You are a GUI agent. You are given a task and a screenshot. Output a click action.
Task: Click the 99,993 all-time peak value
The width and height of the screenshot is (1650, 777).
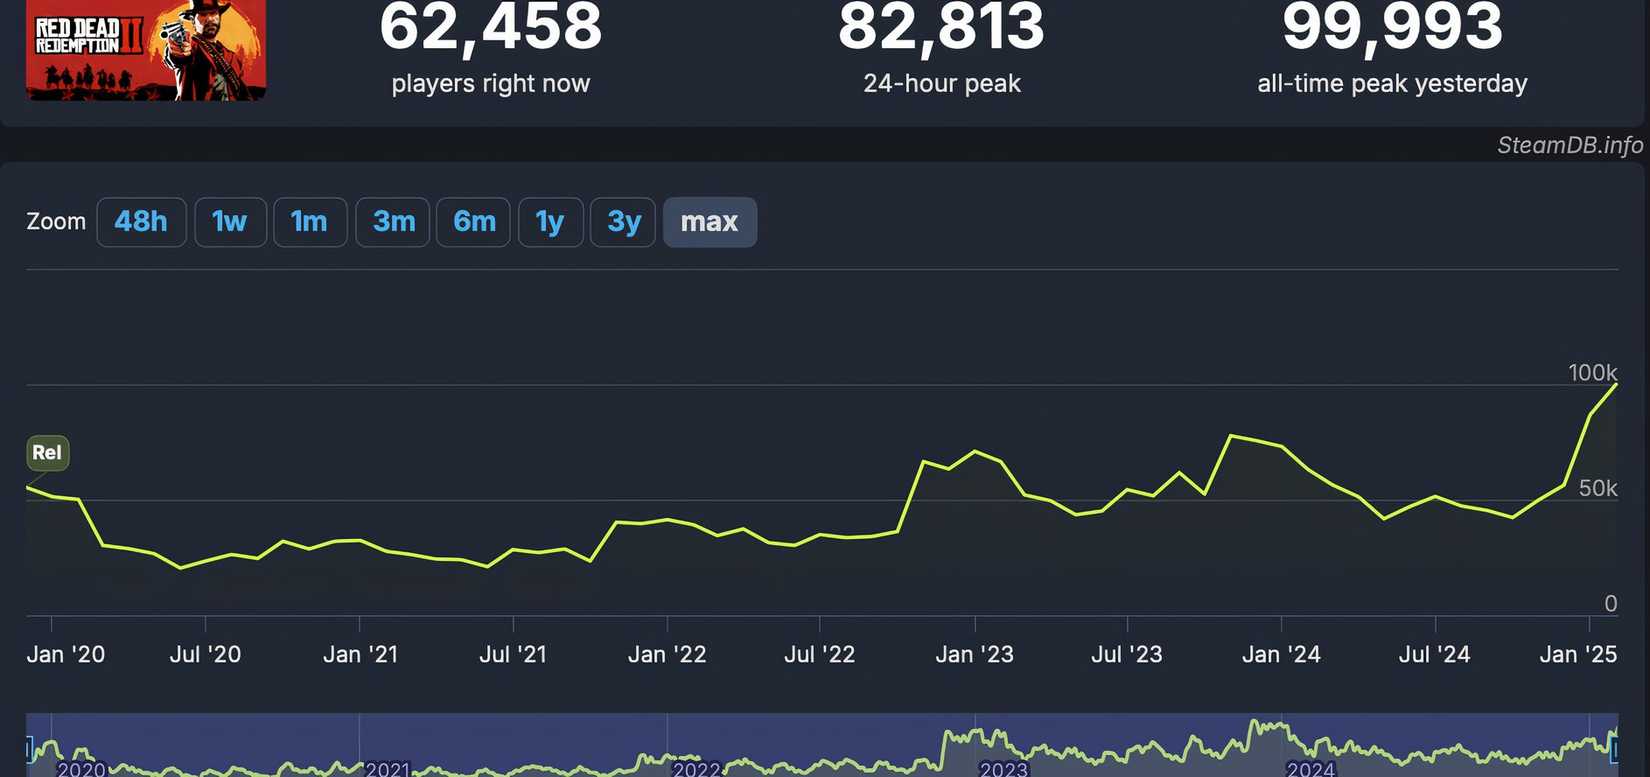click(x=1392, y=27)
